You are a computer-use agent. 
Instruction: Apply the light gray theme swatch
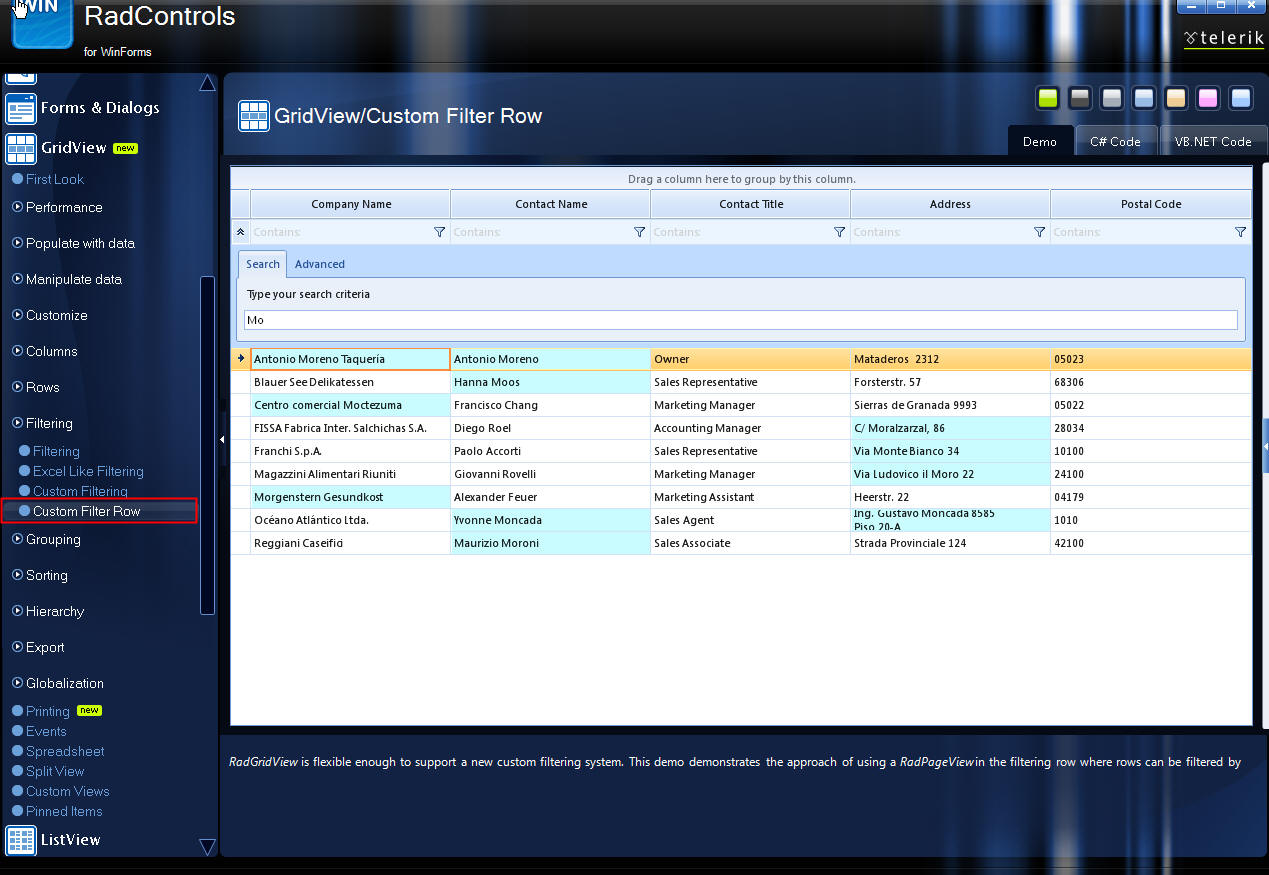[x=1112, y=98]
